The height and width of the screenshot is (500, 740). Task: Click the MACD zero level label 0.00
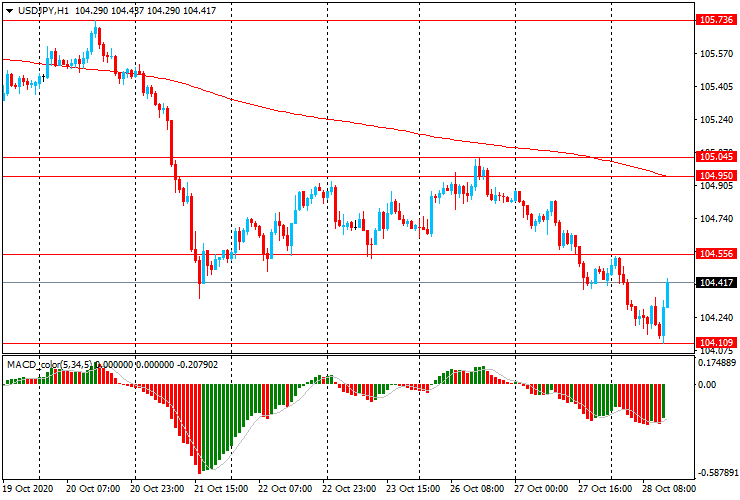coord(707,385)
